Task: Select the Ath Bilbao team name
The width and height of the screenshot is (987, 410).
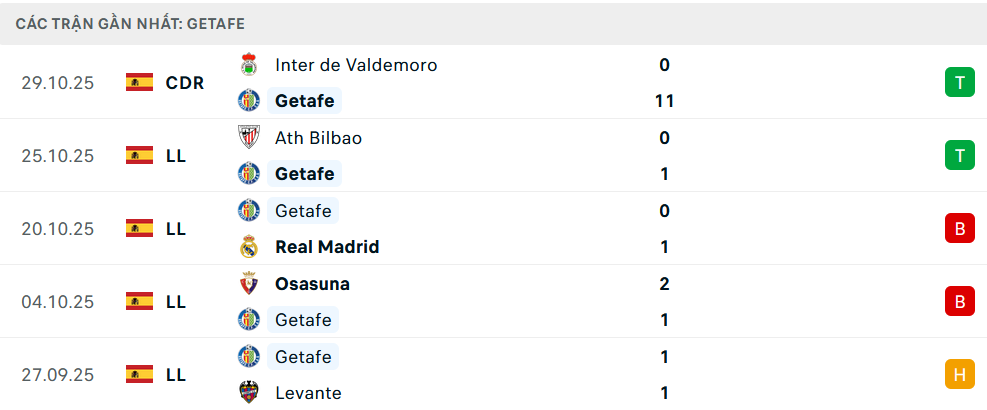Action: tap(318, 138)
